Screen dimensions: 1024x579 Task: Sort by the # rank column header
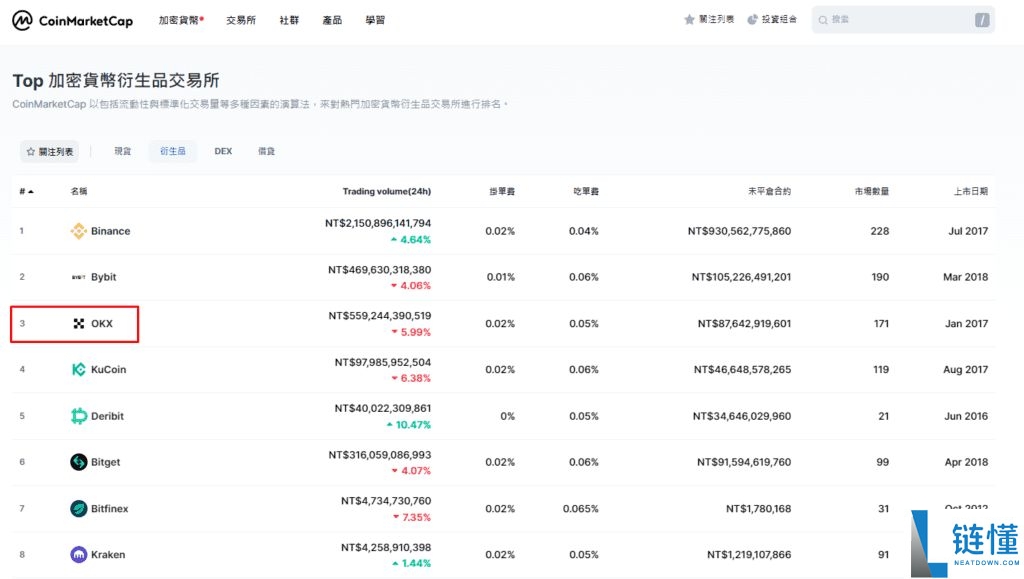coord(26,191)
